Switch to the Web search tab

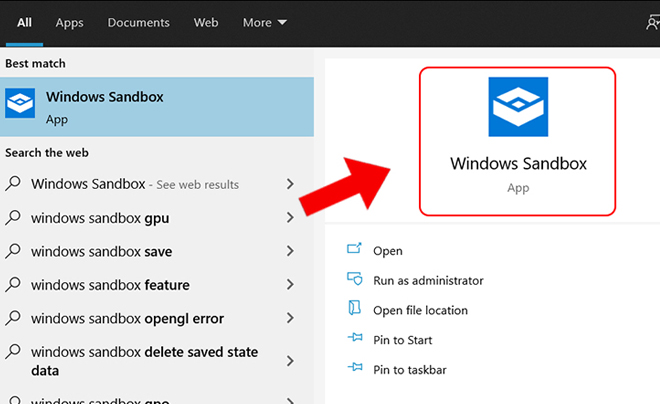click(x=206, y=23)
